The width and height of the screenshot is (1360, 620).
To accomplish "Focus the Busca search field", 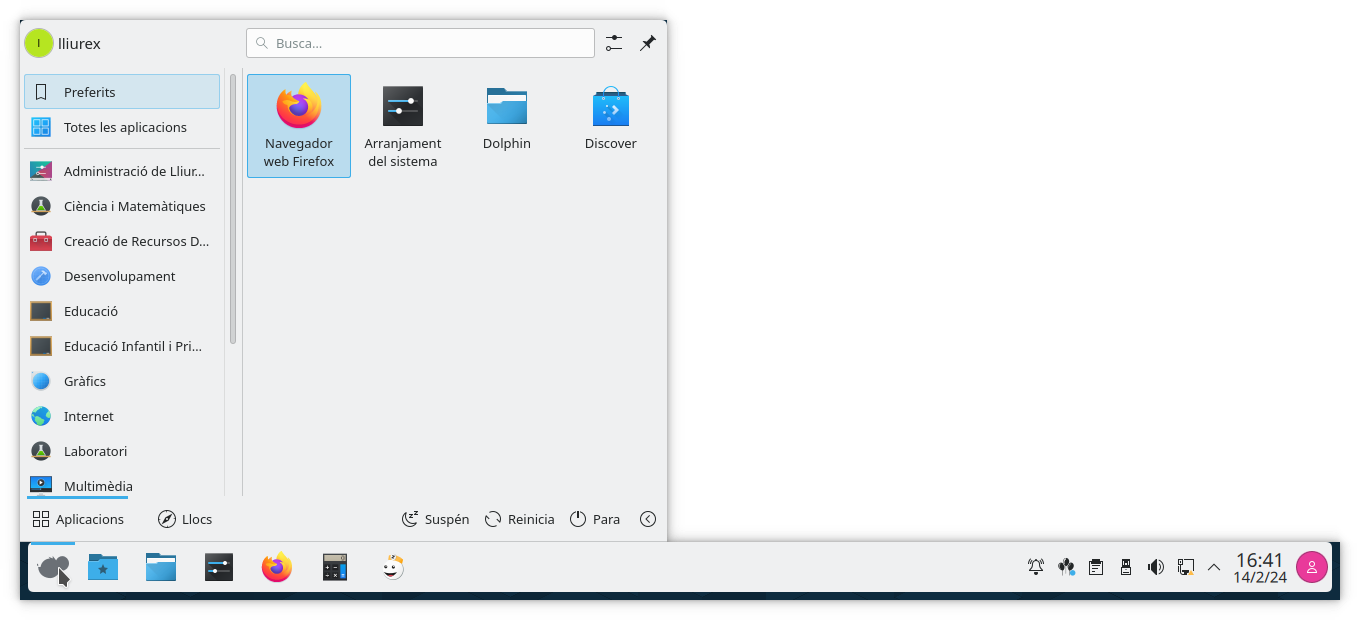I will coord(420,43).
